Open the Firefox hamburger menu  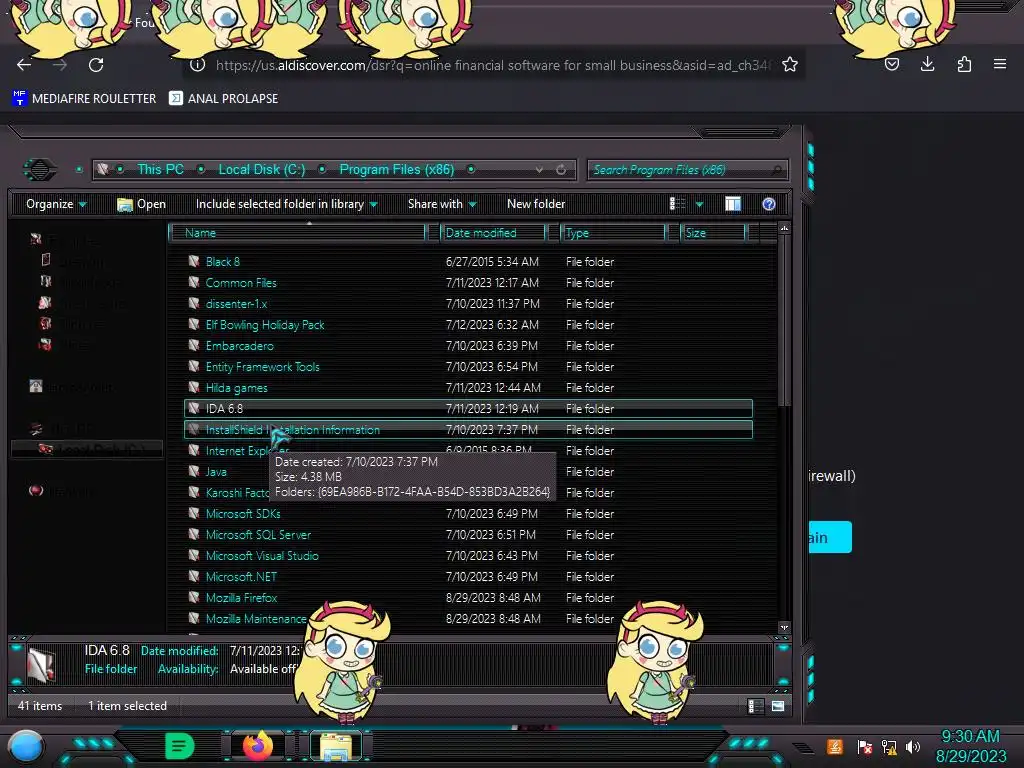999,64
